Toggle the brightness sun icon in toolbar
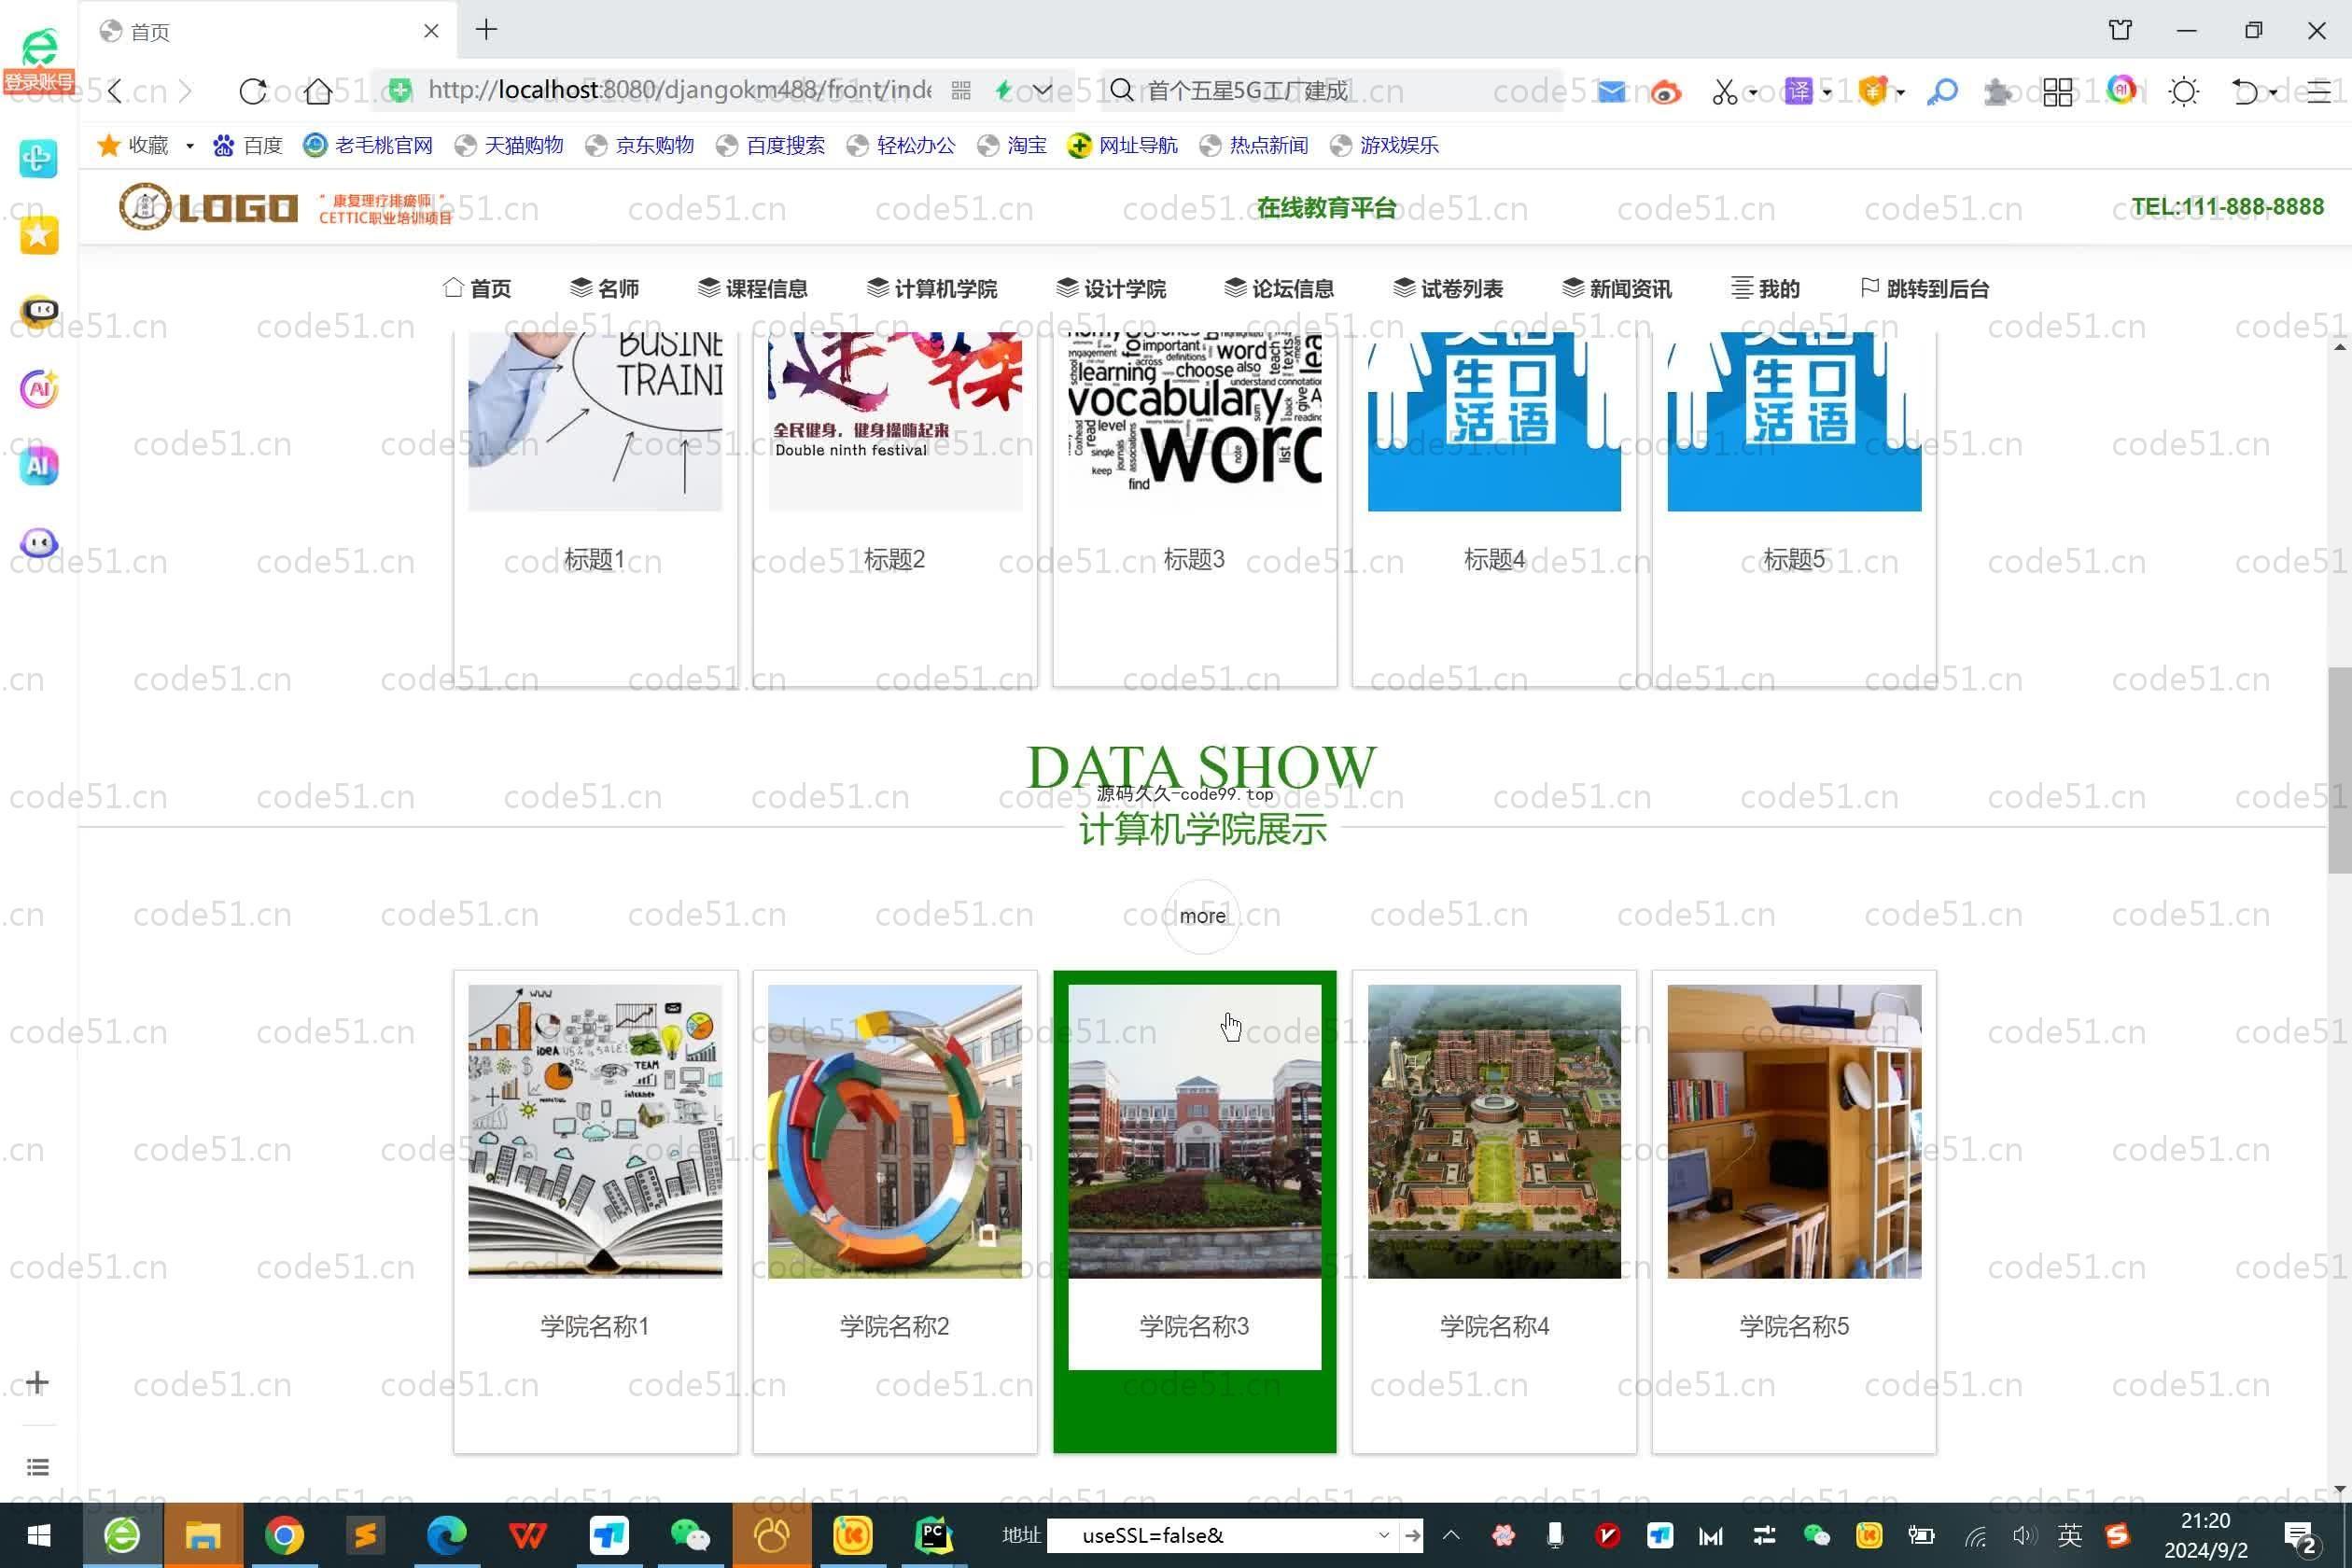This screenshot has height=1568, width=2352. pos(2184,92)
